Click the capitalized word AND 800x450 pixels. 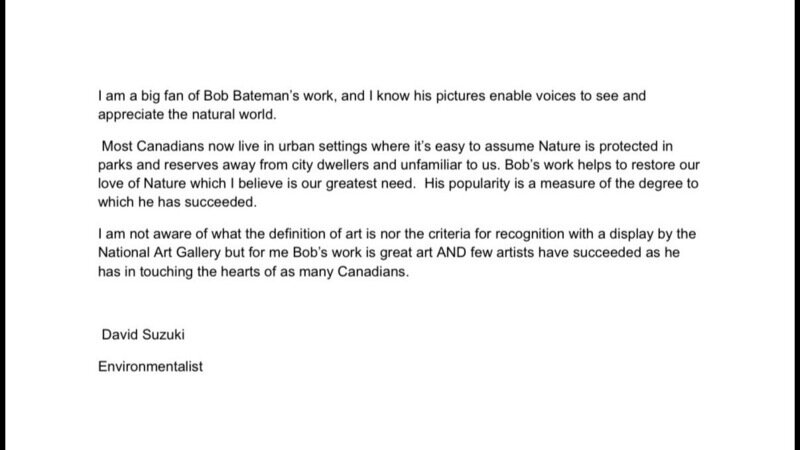(x=451, y=253)
